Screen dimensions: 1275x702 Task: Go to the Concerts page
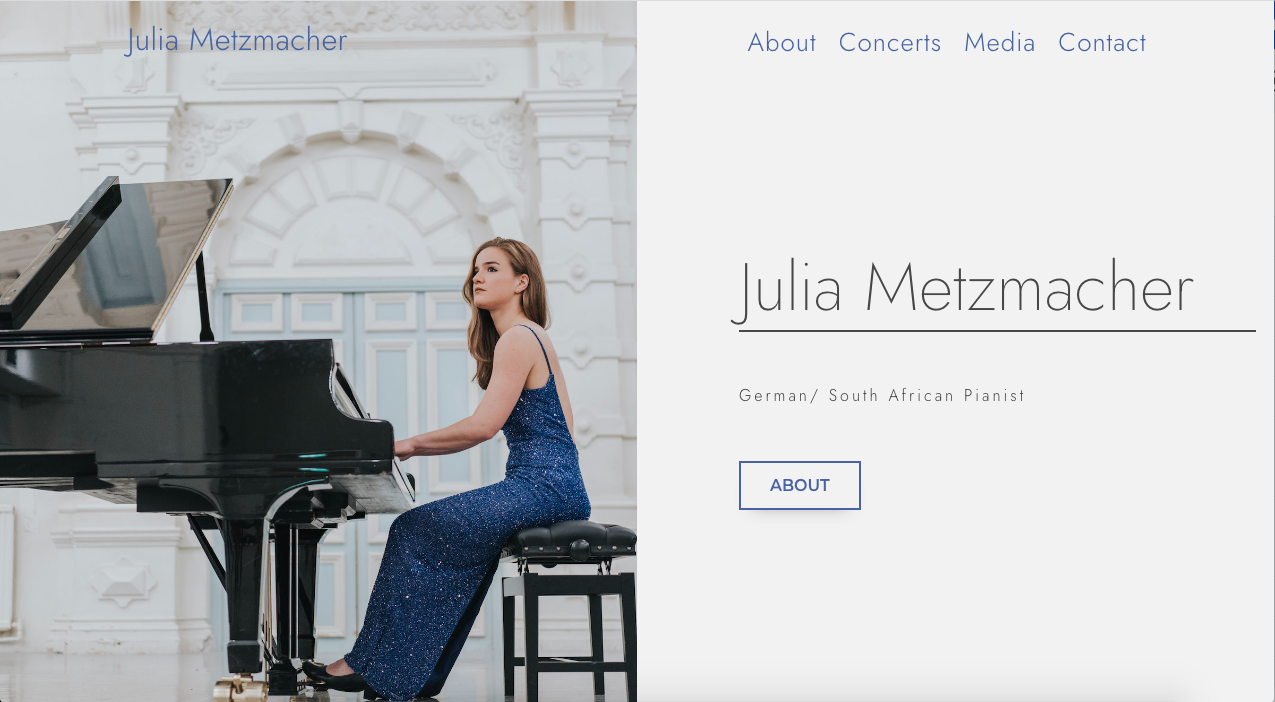click(890, 43)
